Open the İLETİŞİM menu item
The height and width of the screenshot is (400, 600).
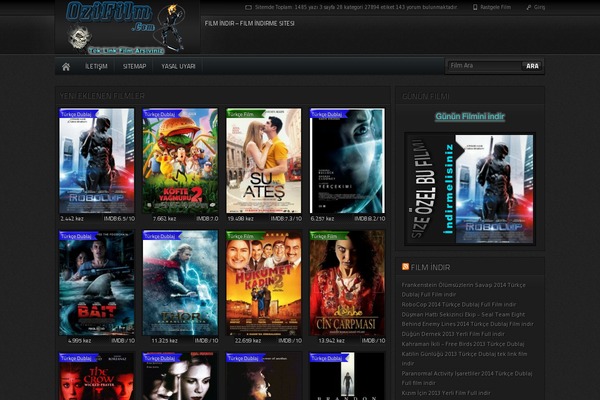click(96, 67)
